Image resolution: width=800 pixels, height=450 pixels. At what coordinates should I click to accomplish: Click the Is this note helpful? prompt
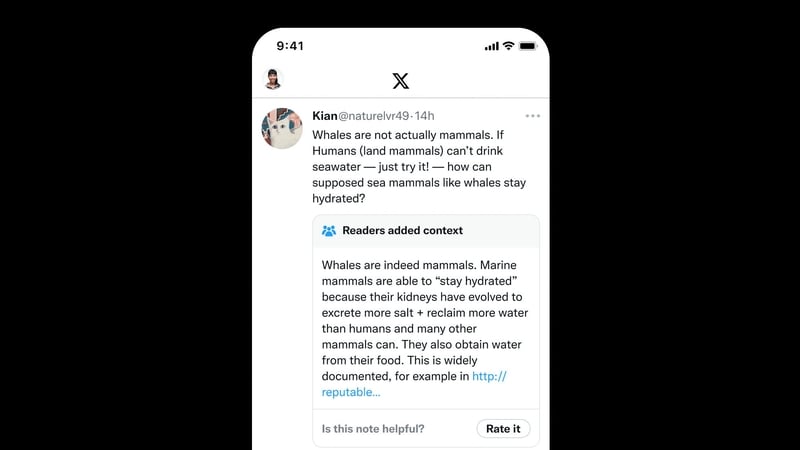(373, 429)
